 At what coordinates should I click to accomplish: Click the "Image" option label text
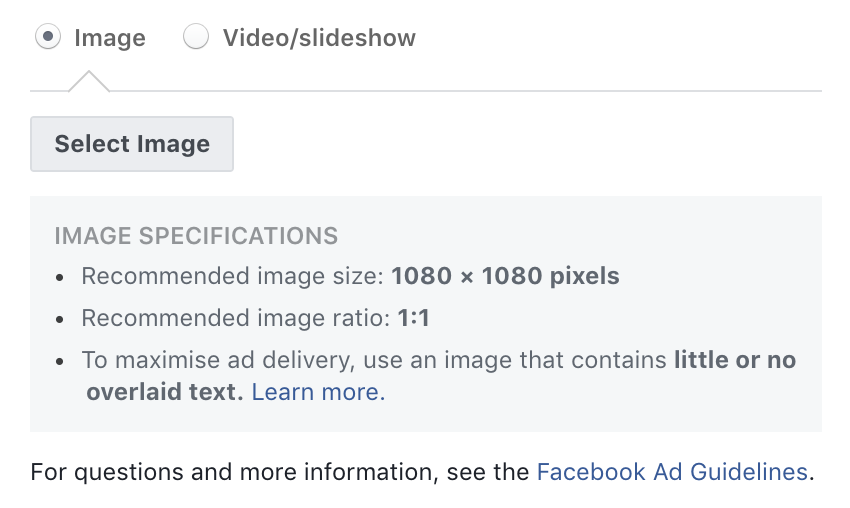(x=110, y=38)
